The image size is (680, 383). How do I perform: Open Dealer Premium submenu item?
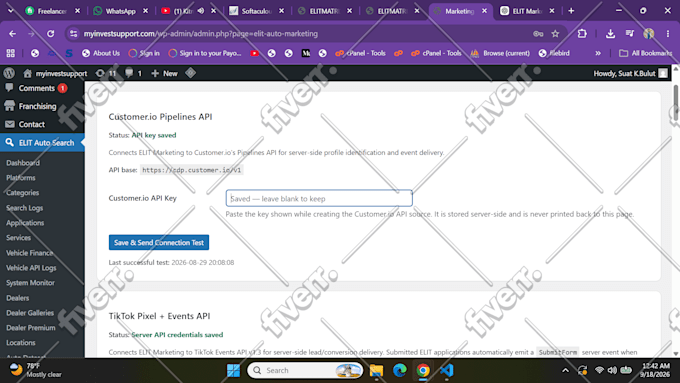[x=31, y=327]
